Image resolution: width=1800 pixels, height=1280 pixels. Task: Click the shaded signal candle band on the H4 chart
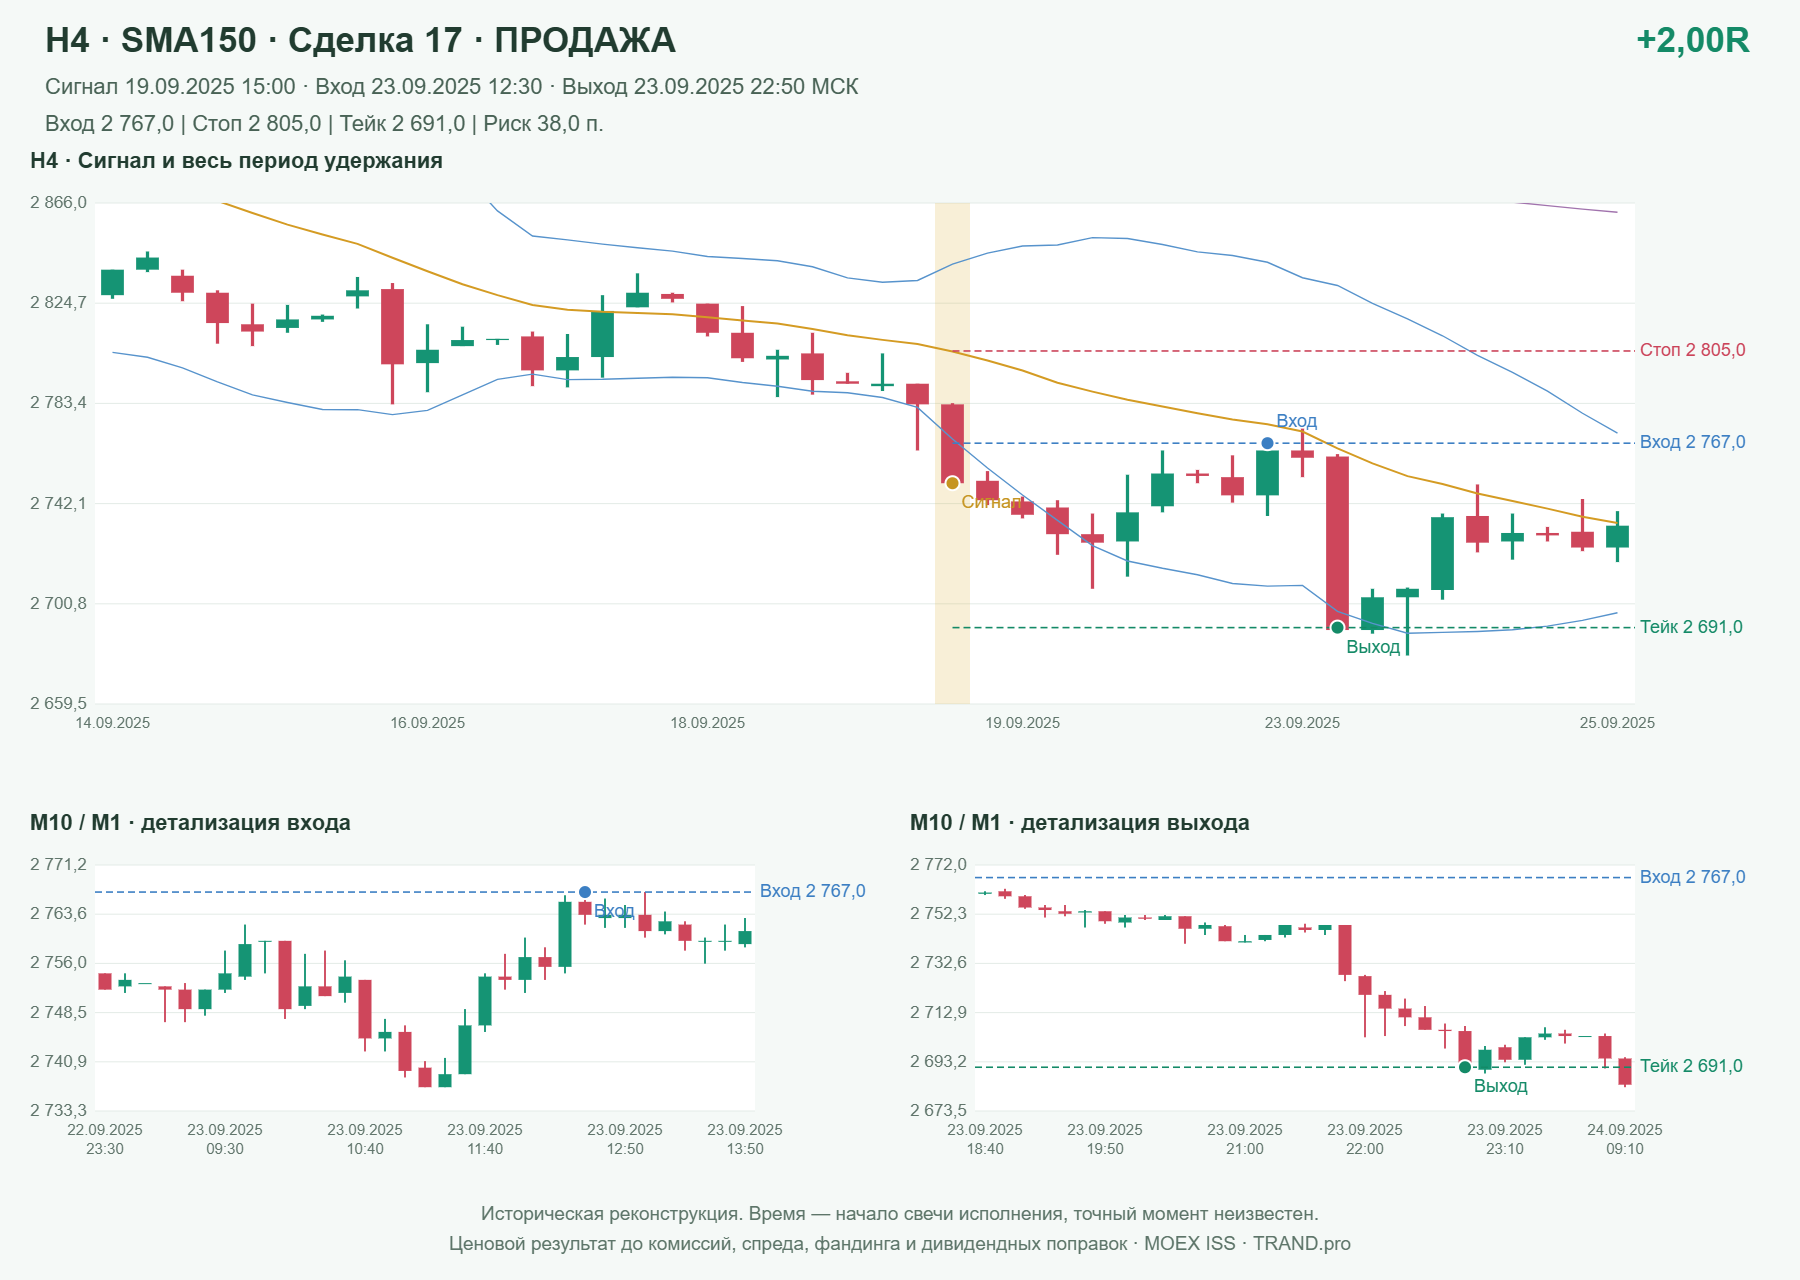(x=952, y=453)
